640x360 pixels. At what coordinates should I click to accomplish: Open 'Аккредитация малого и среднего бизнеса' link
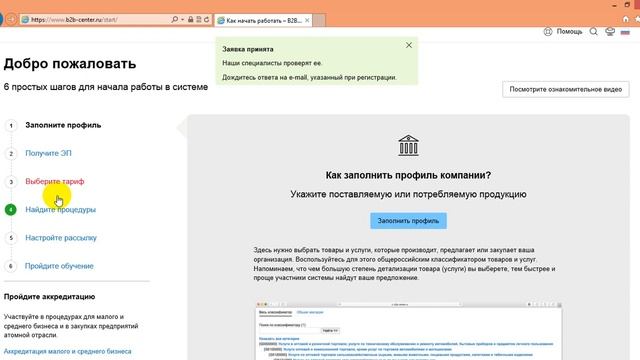[x=68, y=351]
